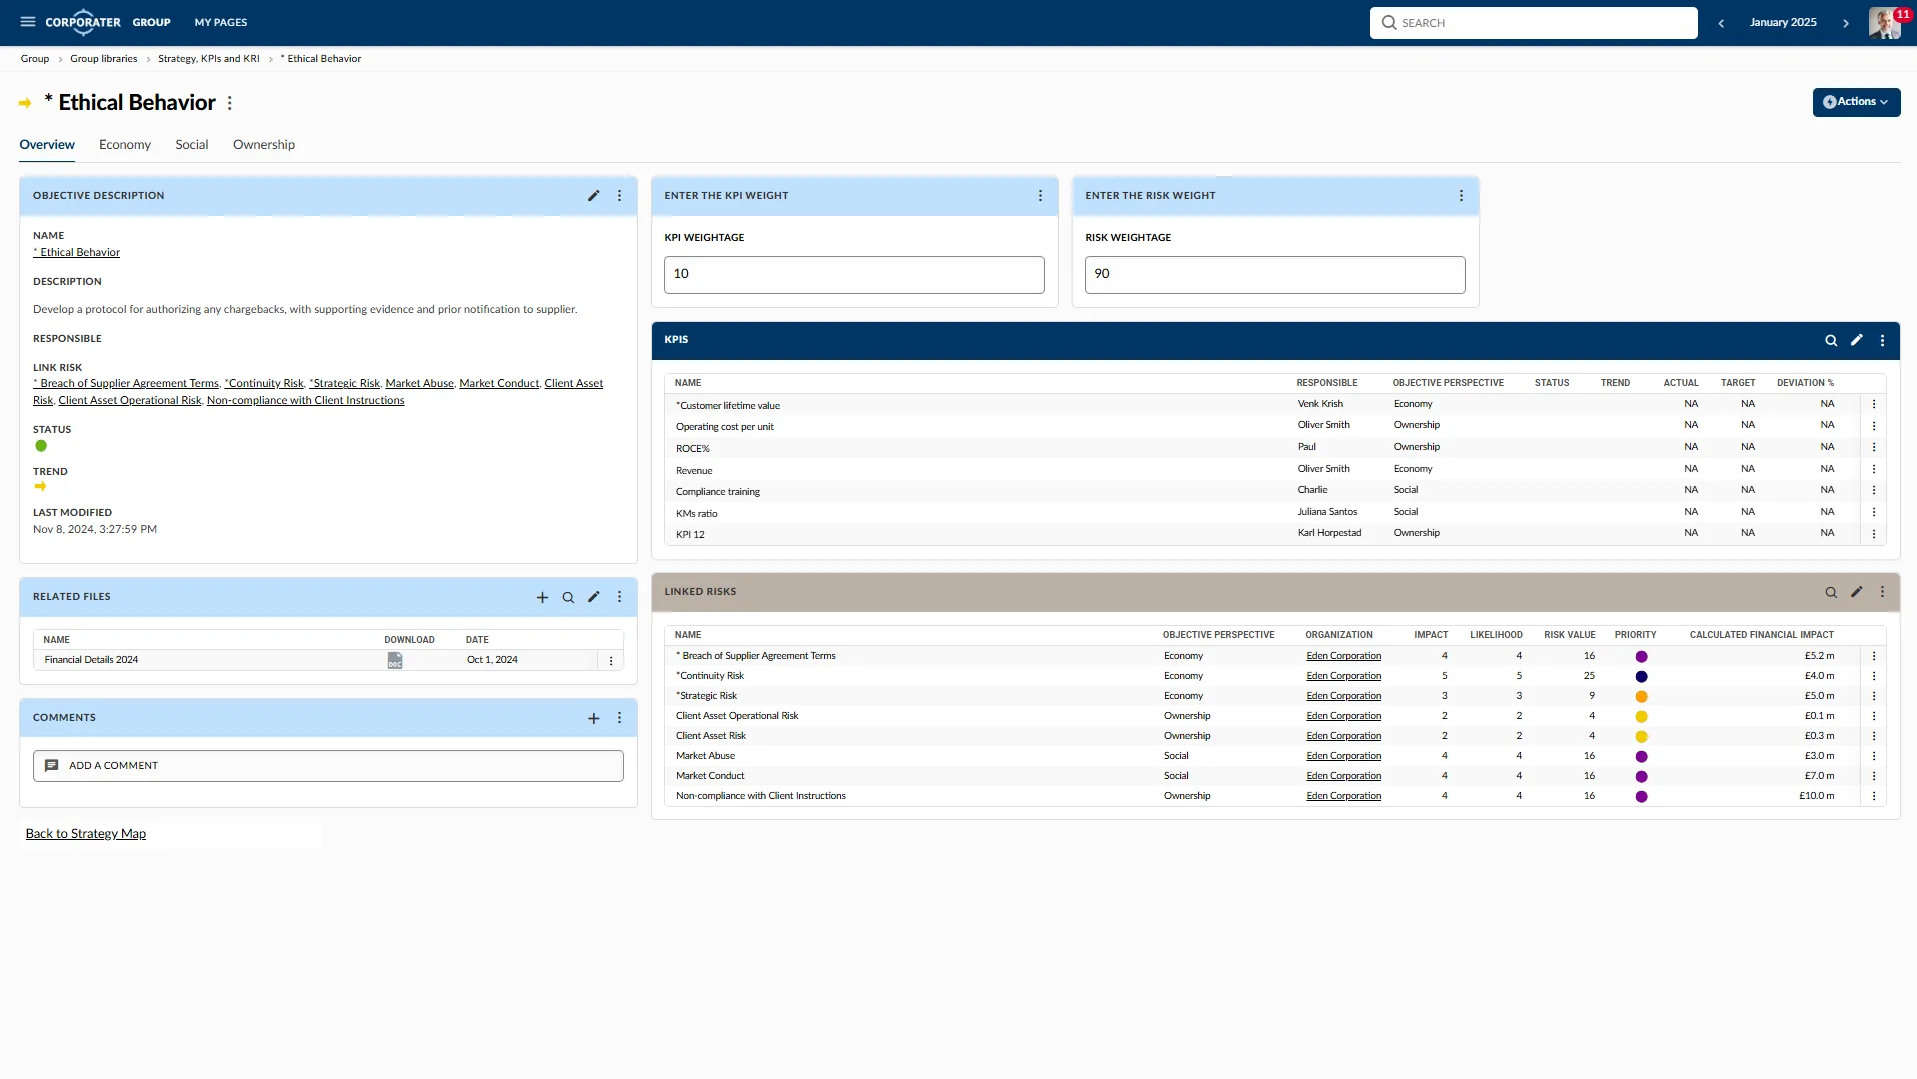Edit the Objective Description panel
The height and width of the screenshot is (1079, 1917).
594,196
